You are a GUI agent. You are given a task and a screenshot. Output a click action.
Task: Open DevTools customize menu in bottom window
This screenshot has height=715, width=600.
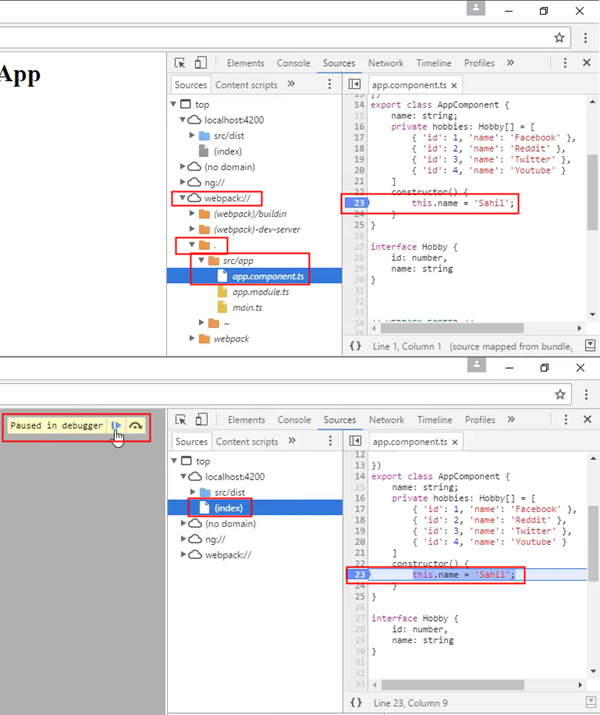(x=566, y=420)
